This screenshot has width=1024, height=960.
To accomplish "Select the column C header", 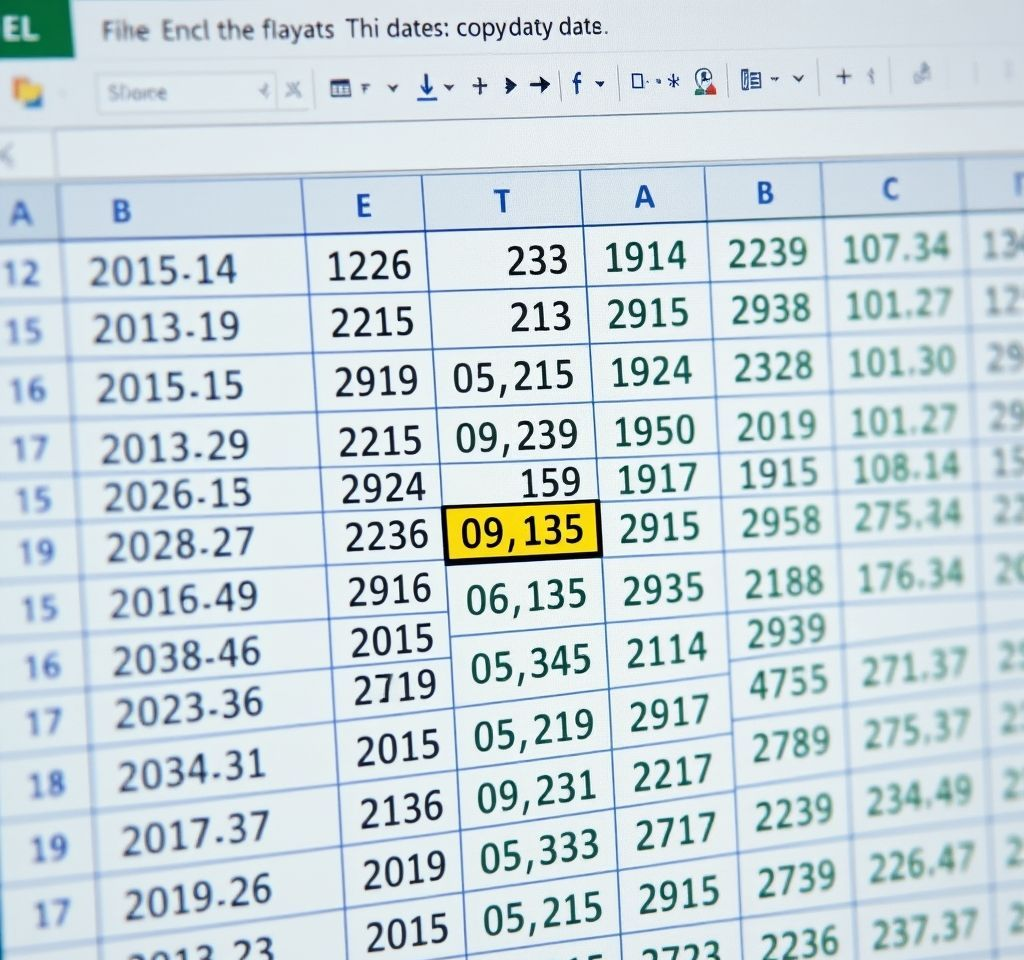I will [890, 189].
